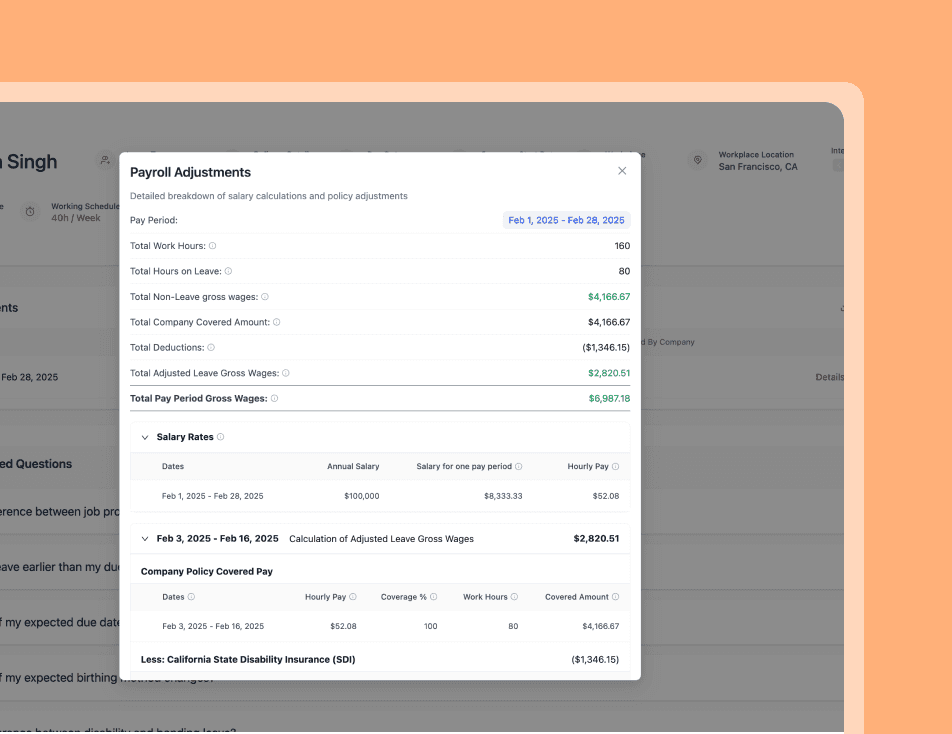
Task: Select the Total Work Hours value 160
Action: coord(622,246)
